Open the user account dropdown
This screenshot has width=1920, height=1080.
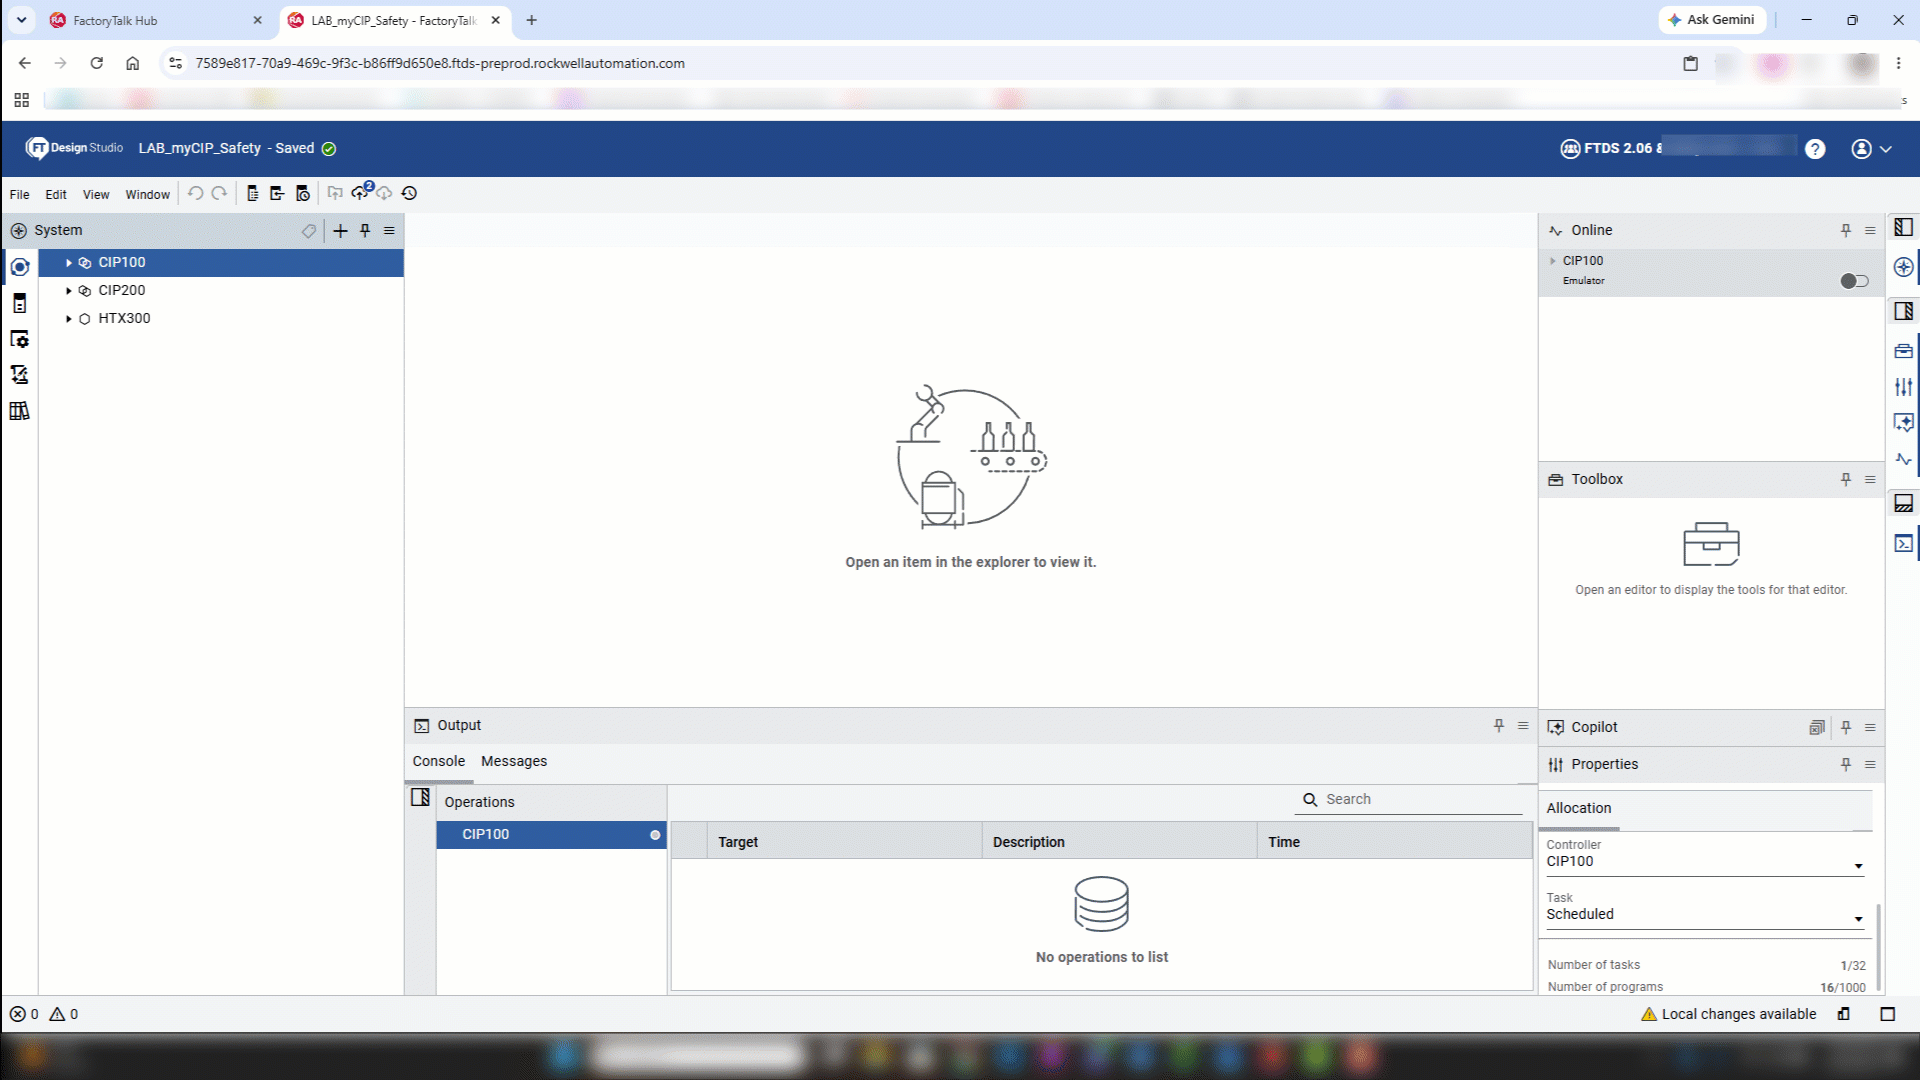tap(1871, 149)
